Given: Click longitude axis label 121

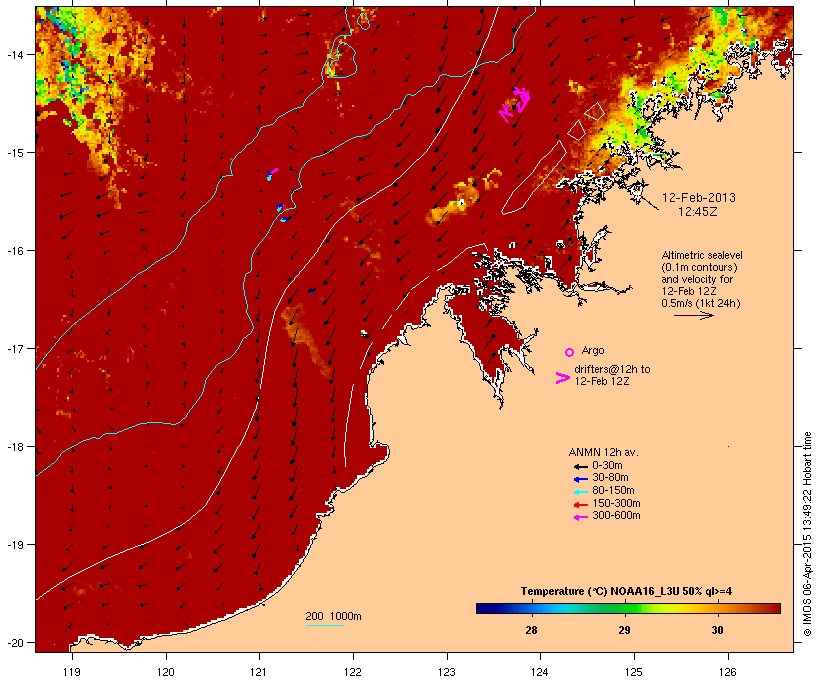Looking at the screenshot, I should (259, 672).
